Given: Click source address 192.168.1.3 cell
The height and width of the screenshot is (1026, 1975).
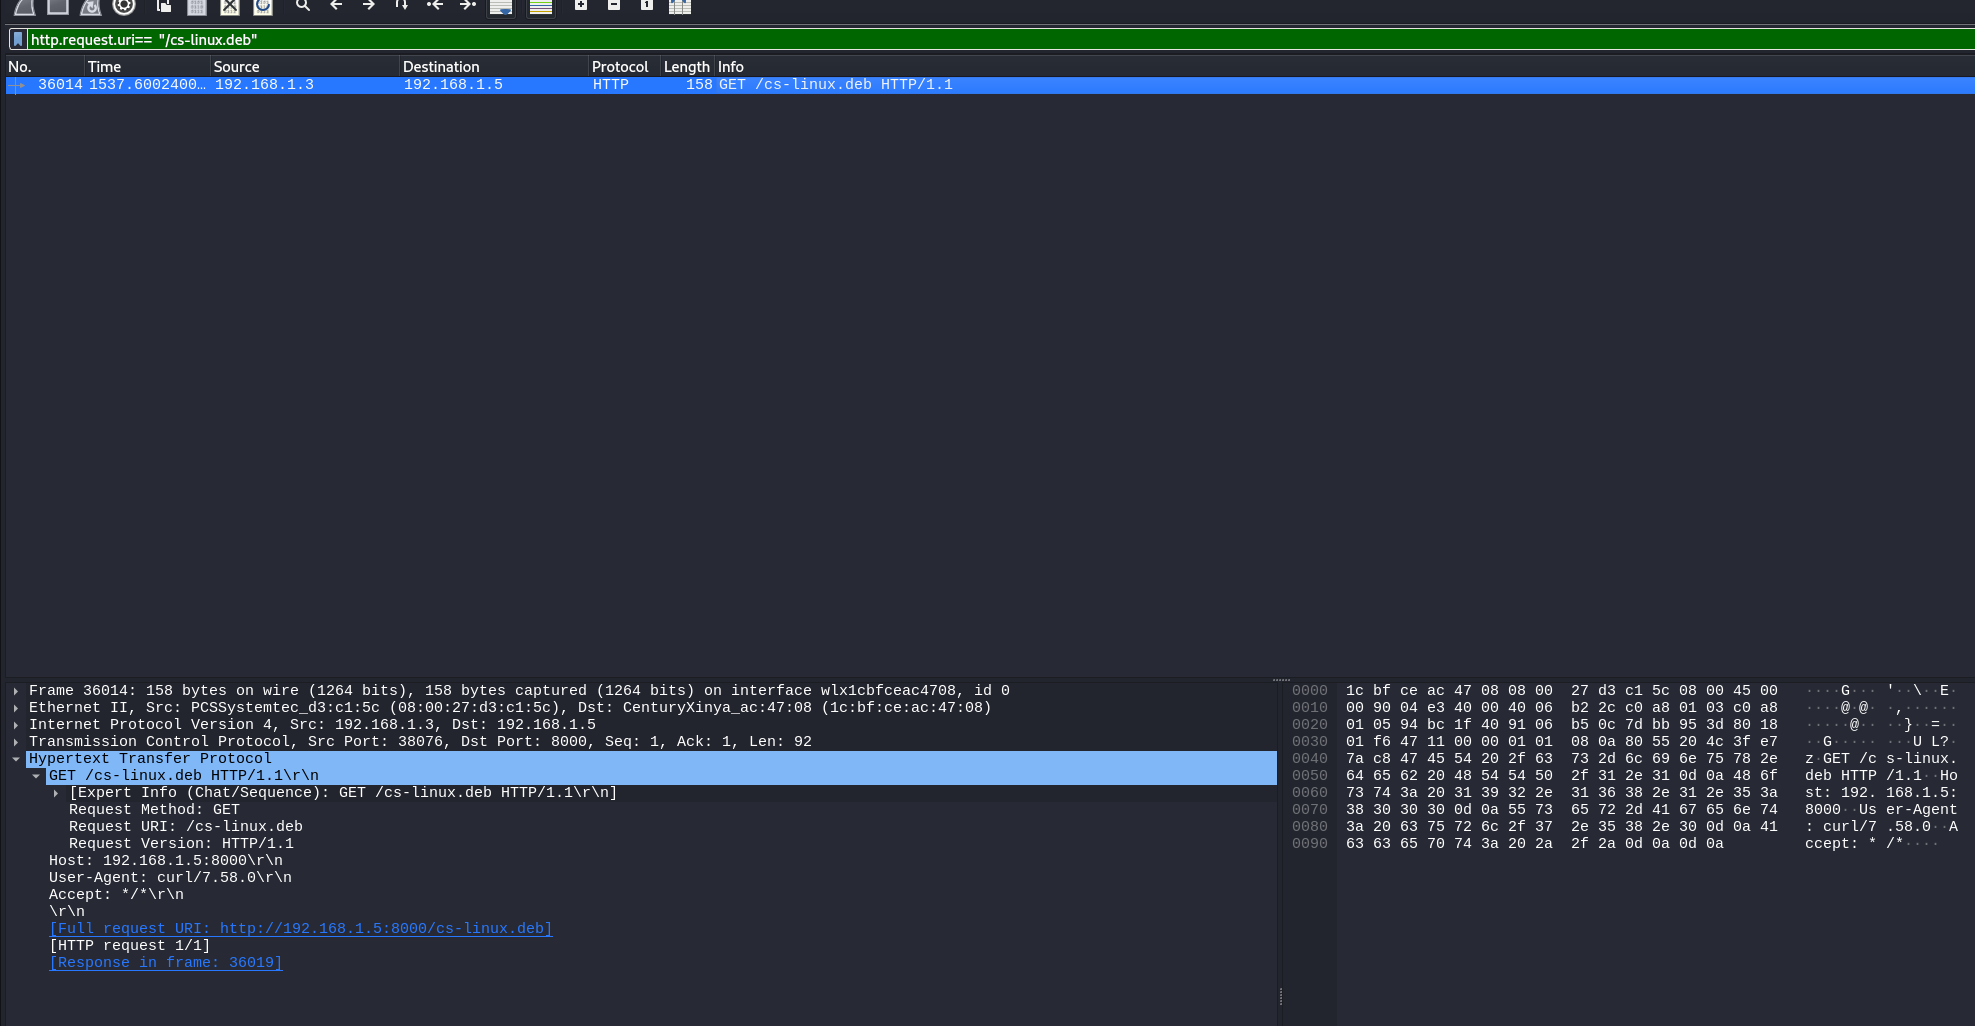Looking at the screenshot, I should click(x=264, y=85).
